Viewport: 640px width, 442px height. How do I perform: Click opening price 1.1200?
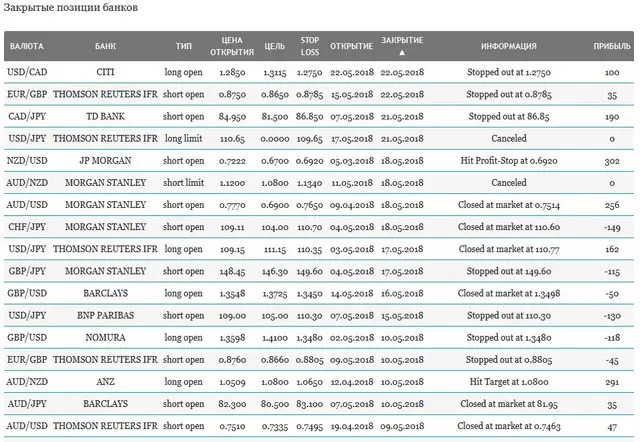coord(232,183)
